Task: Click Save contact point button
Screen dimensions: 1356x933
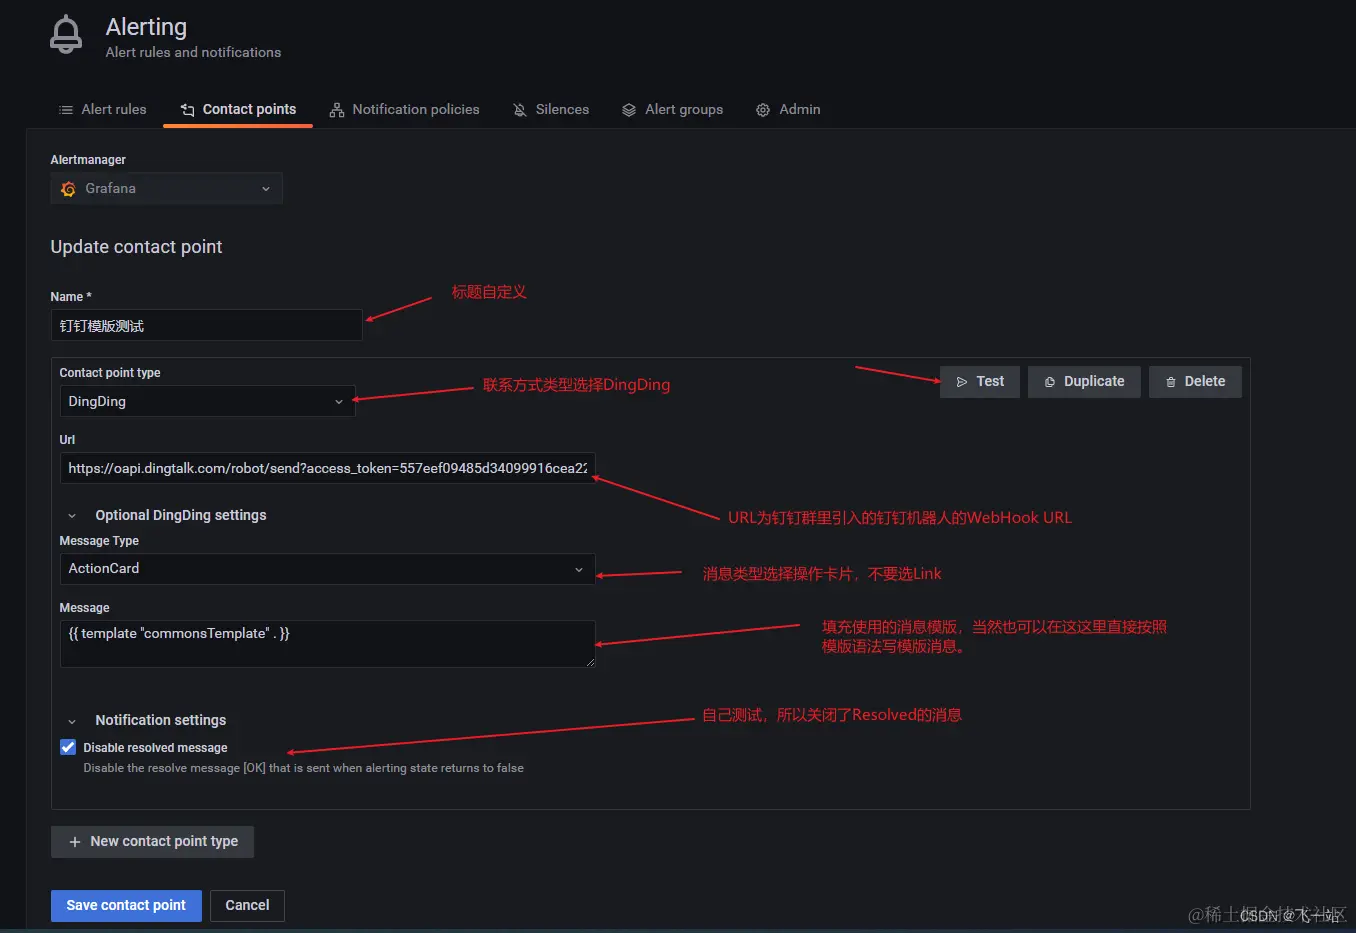Action: (x=126, y=906)
